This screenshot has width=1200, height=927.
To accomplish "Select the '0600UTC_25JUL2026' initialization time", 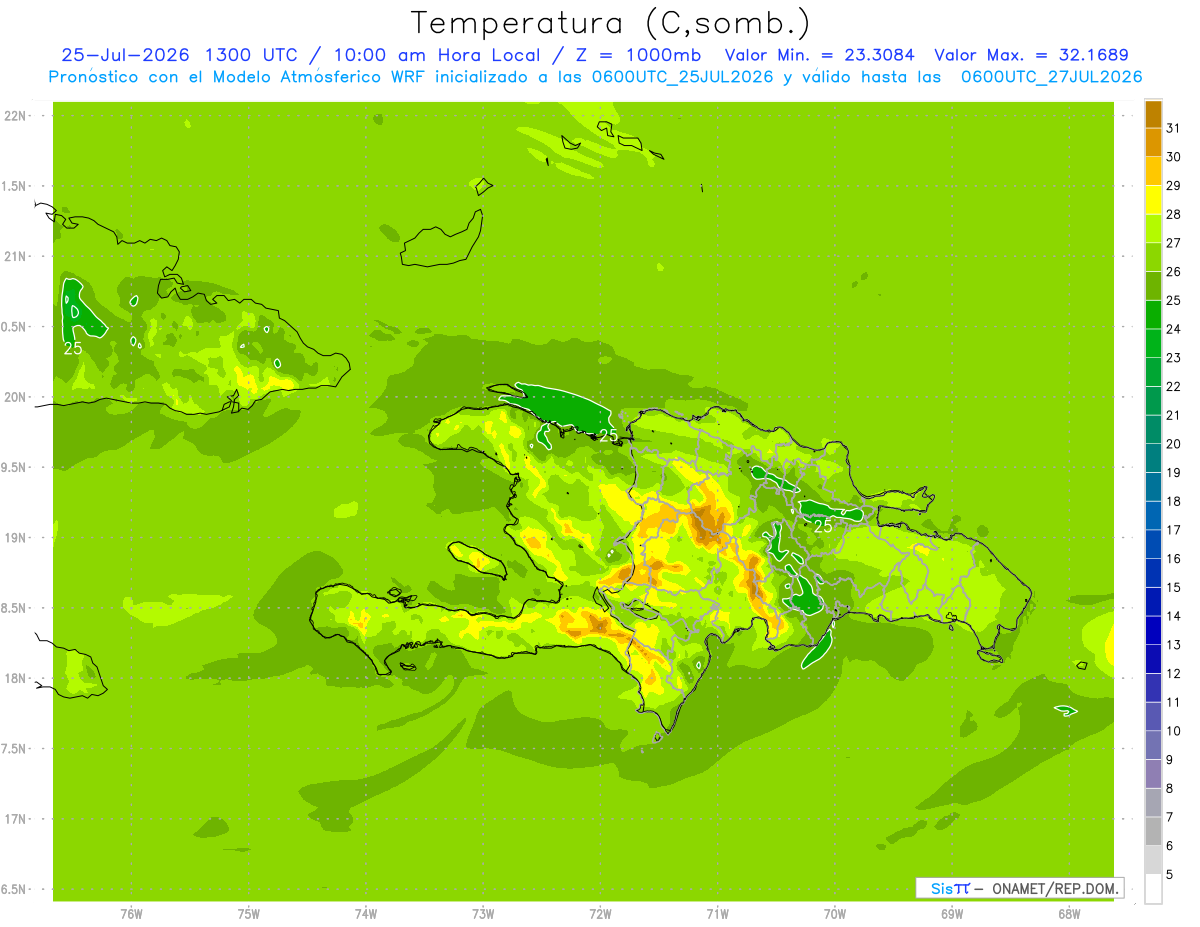I will click(681, 77).
